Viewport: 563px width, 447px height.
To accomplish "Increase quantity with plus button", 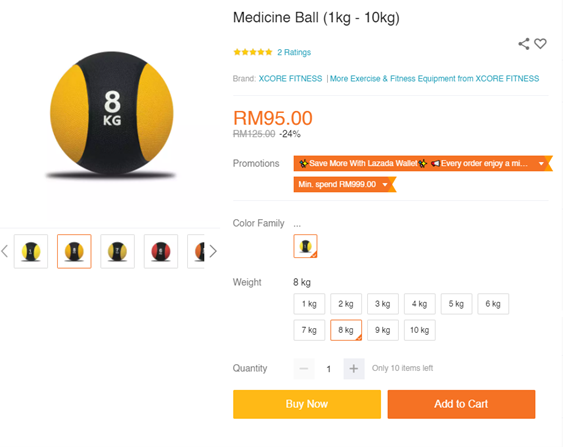I will [354, 368].
